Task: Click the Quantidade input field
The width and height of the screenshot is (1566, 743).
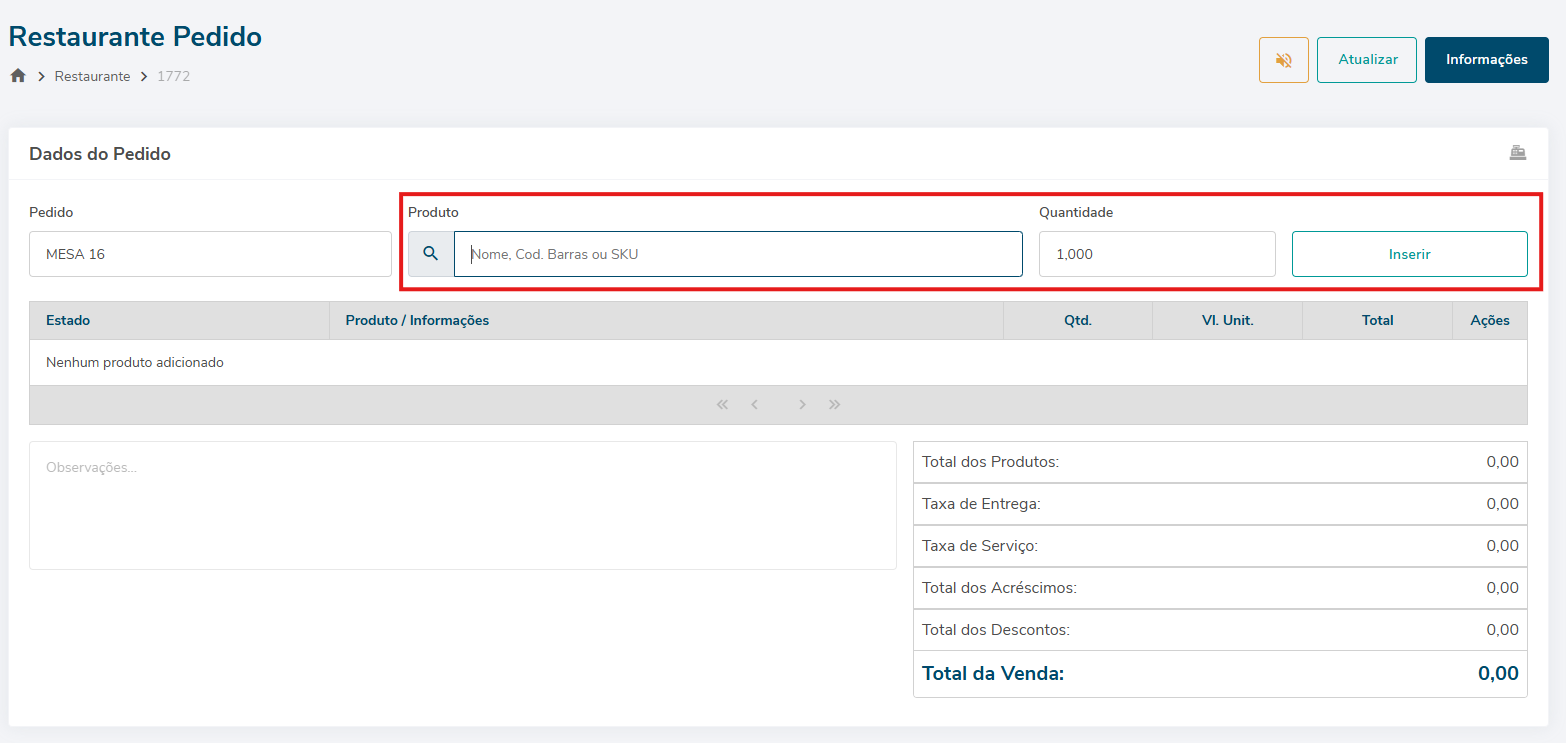Action: coord(1156,254)
